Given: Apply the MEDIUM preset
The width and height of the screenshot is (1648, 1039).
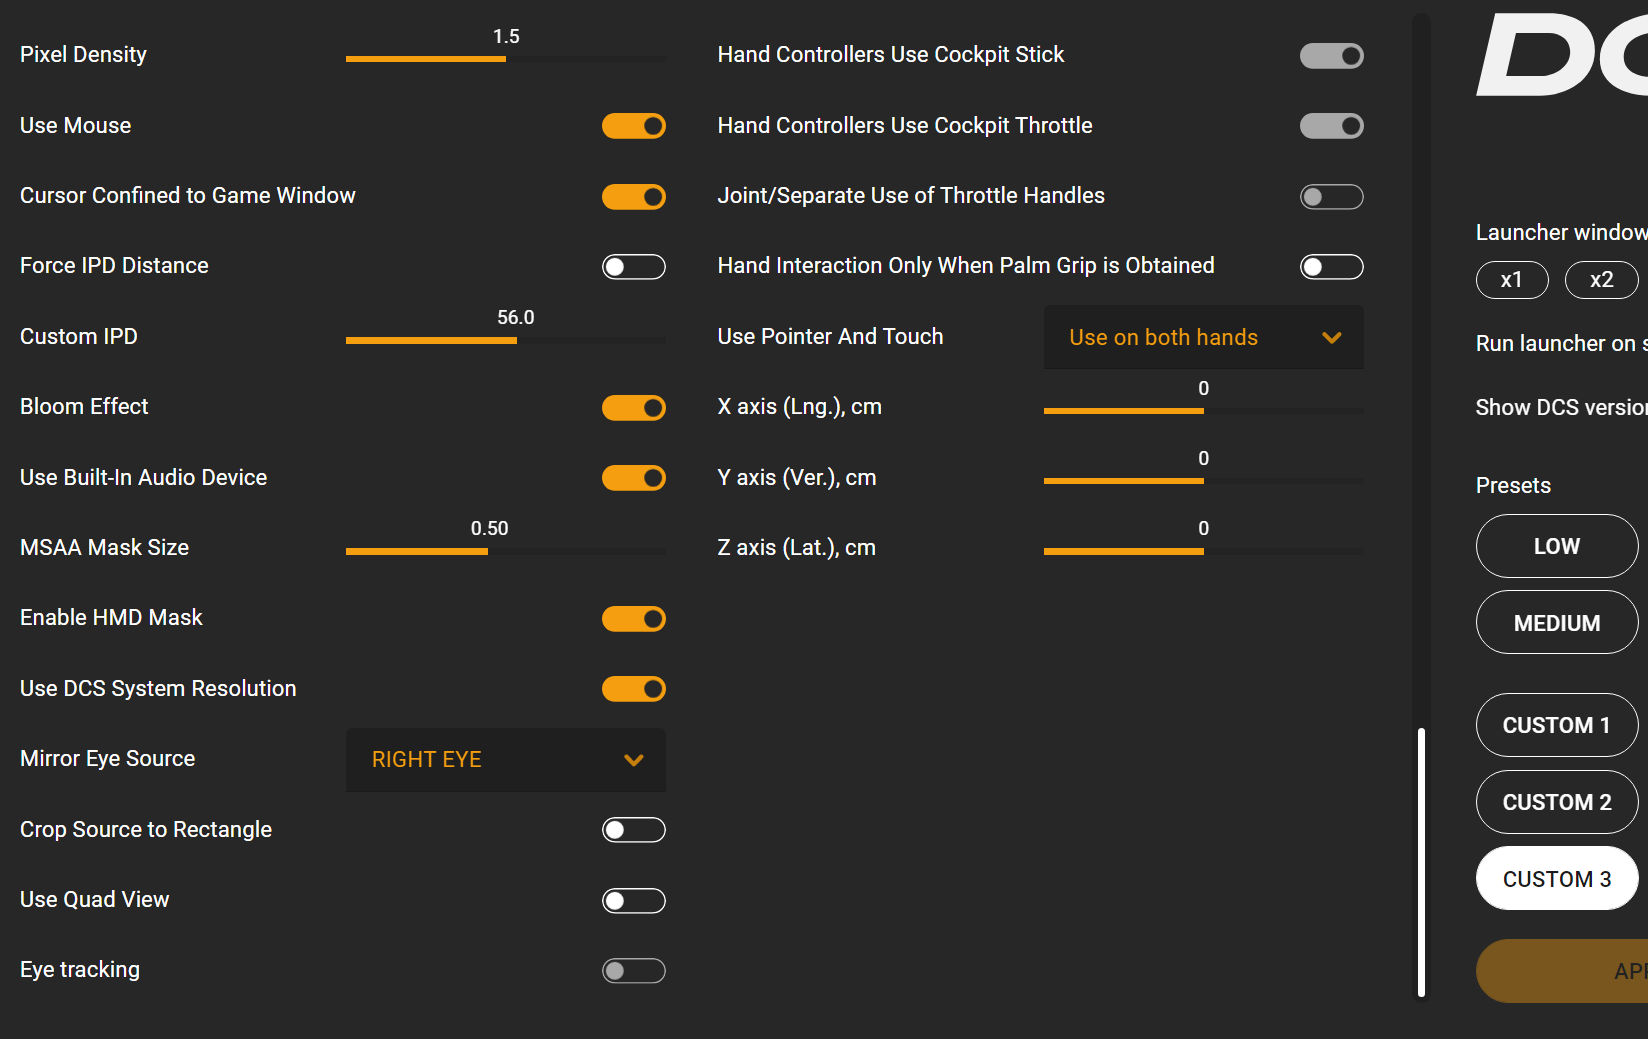Looking at the screenshot, I should click(1556, 623).
